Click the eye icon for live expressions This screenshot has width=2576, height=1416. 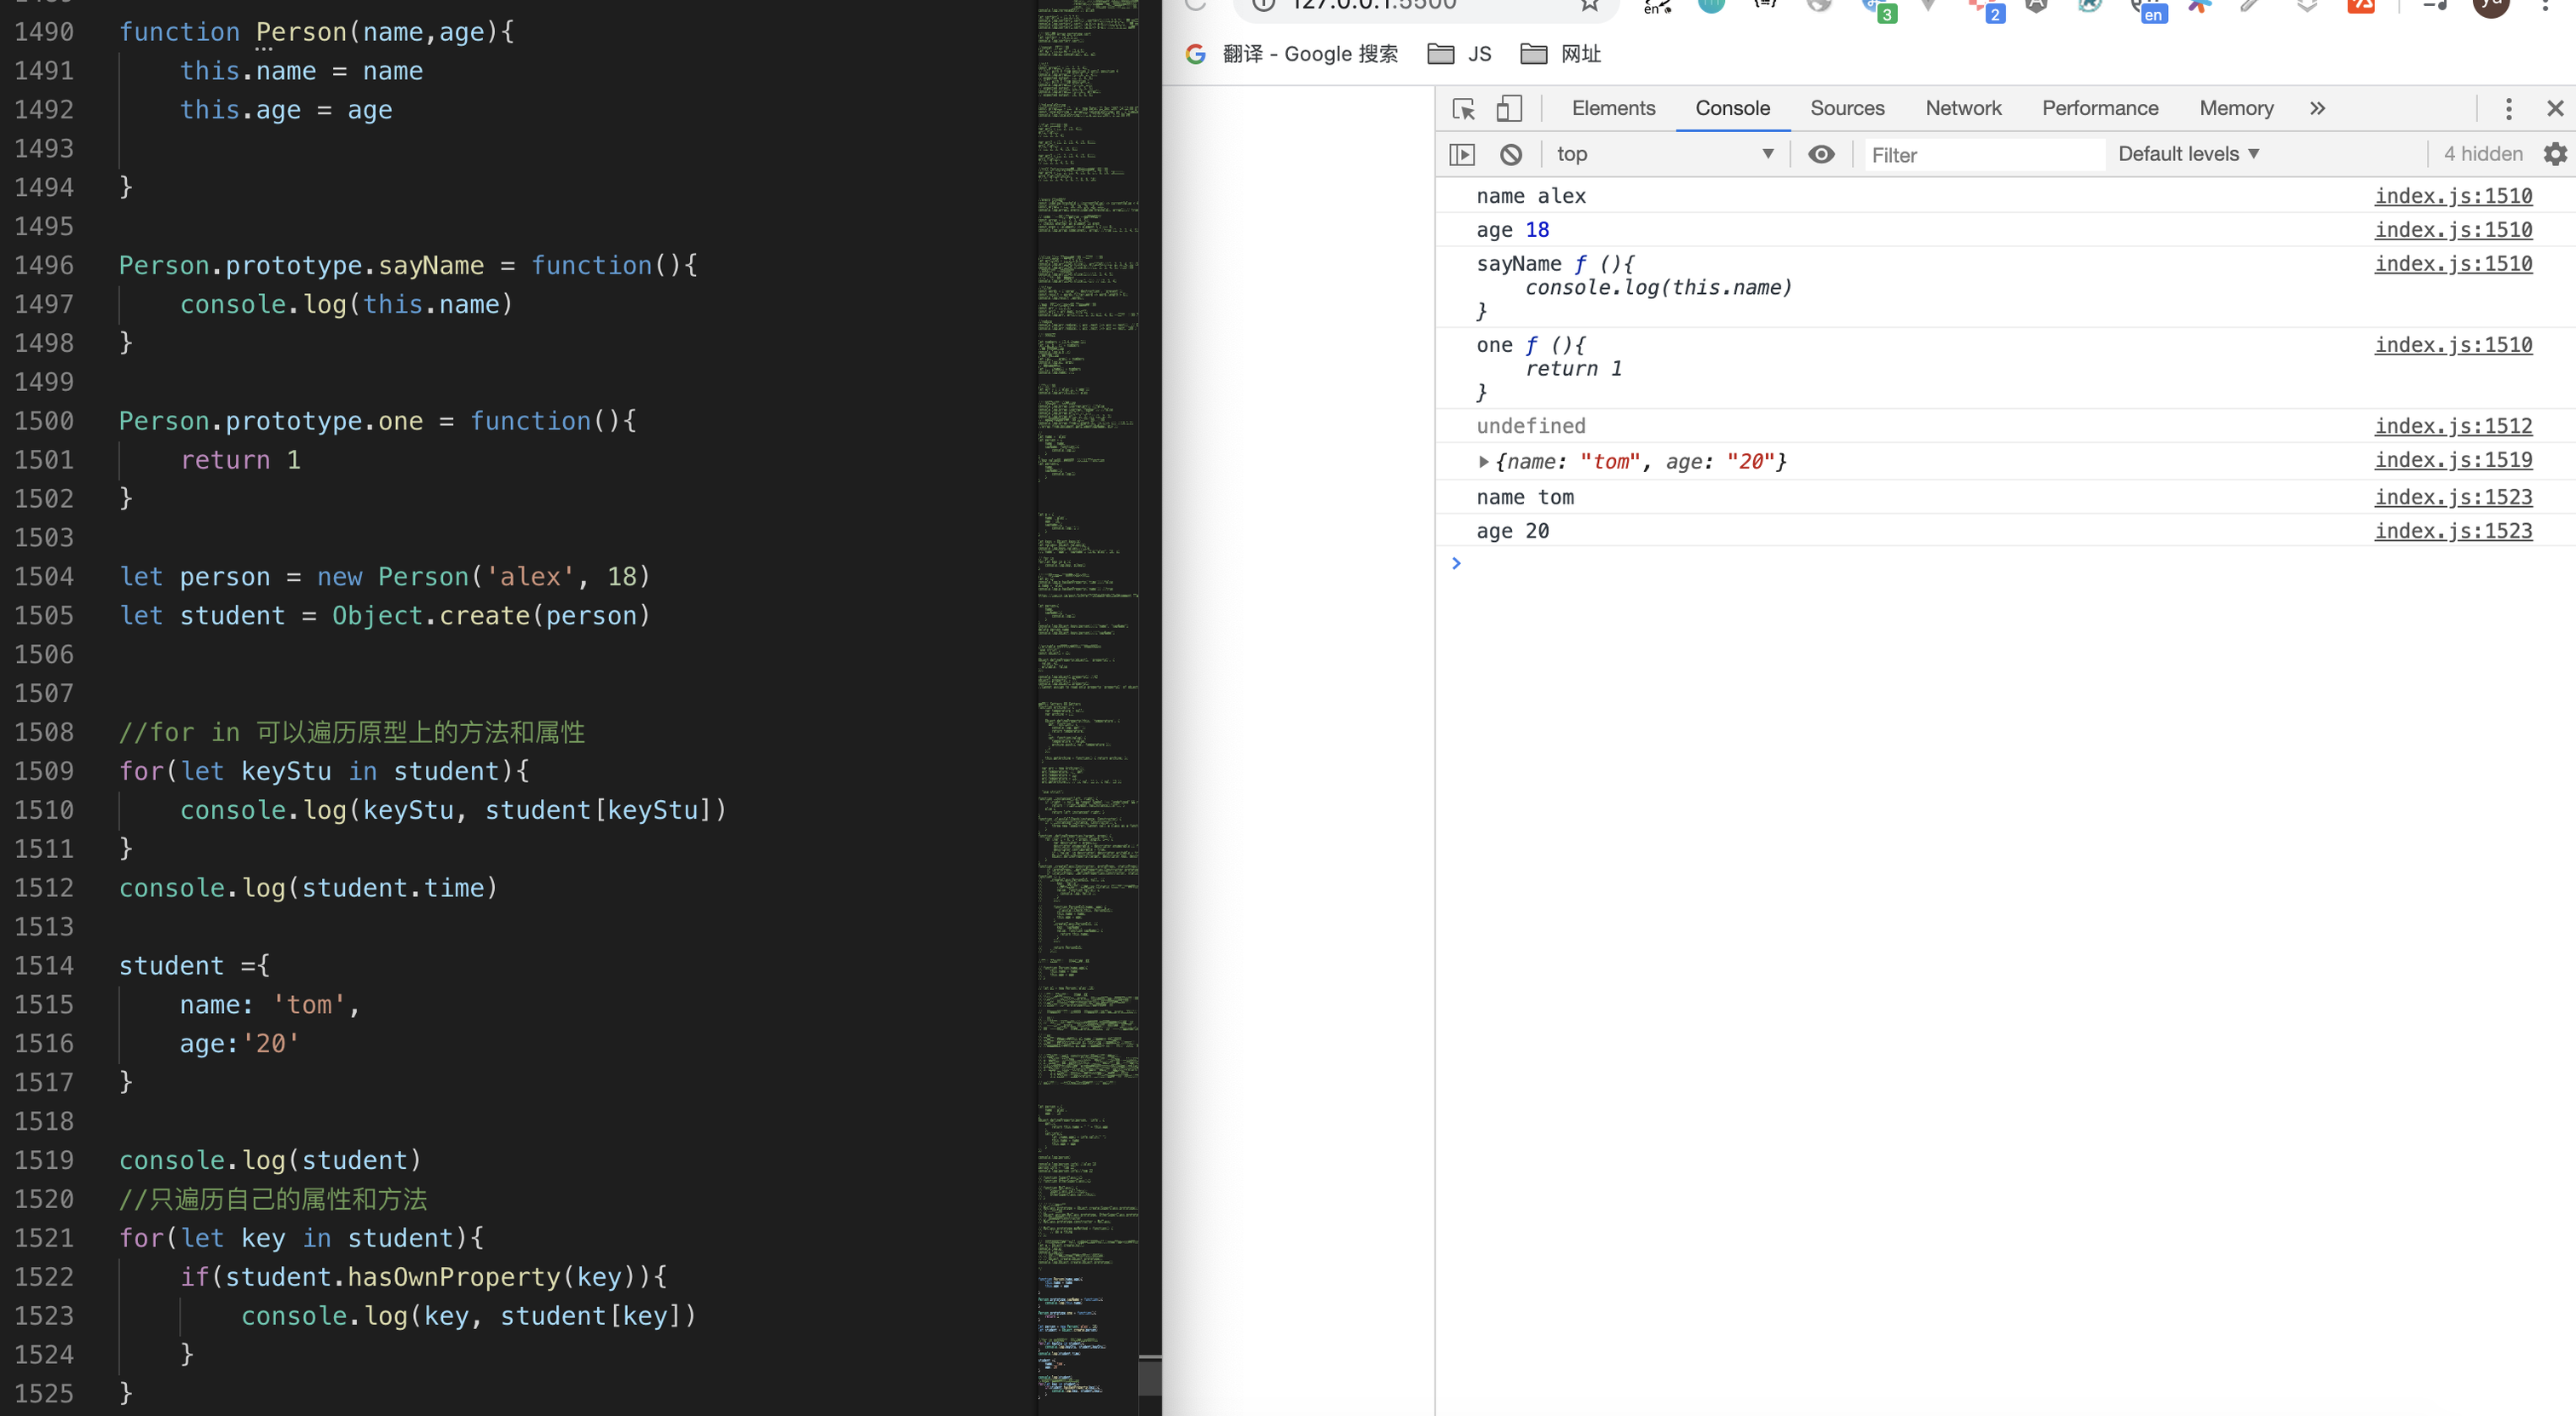click(x=1821, y=154)
